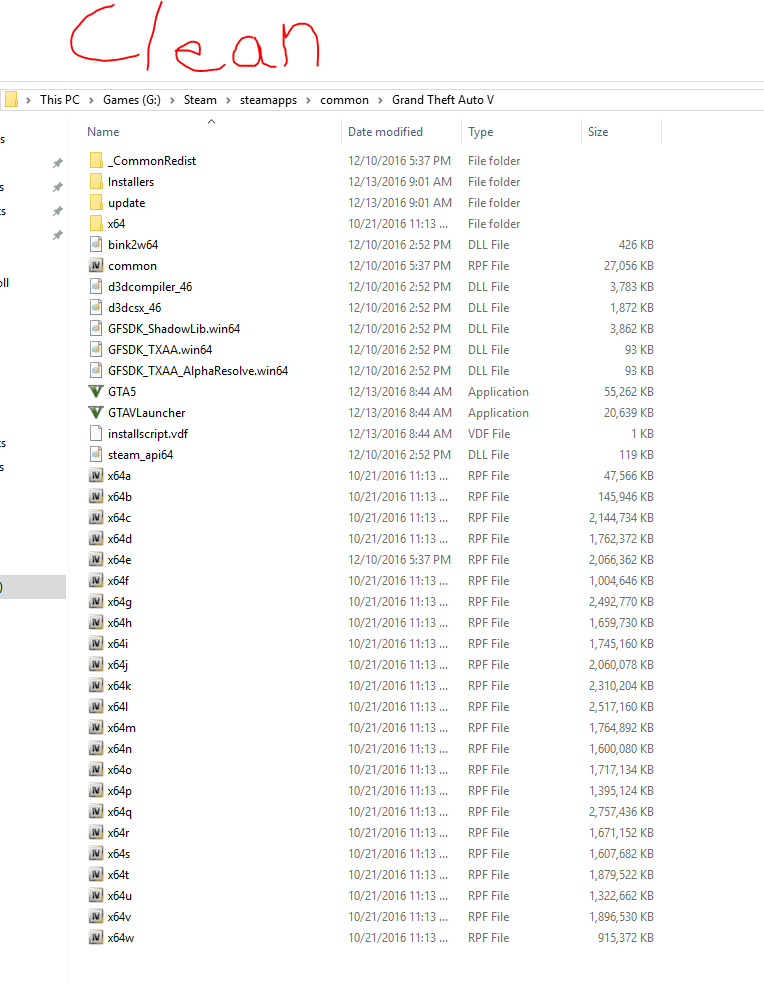
Task: Select the x64f RPF file icon
Action: 96,580
